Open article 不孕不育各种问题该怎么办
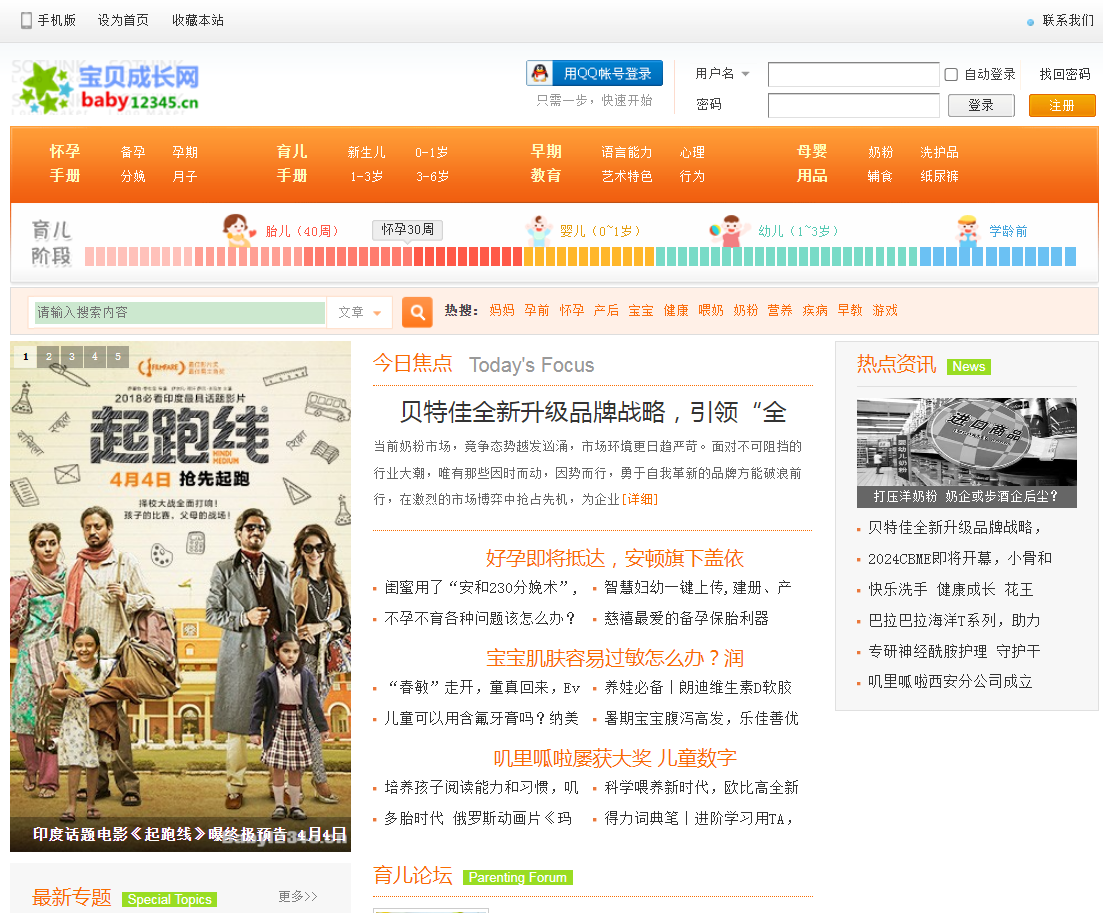 [x=480, y=618]
